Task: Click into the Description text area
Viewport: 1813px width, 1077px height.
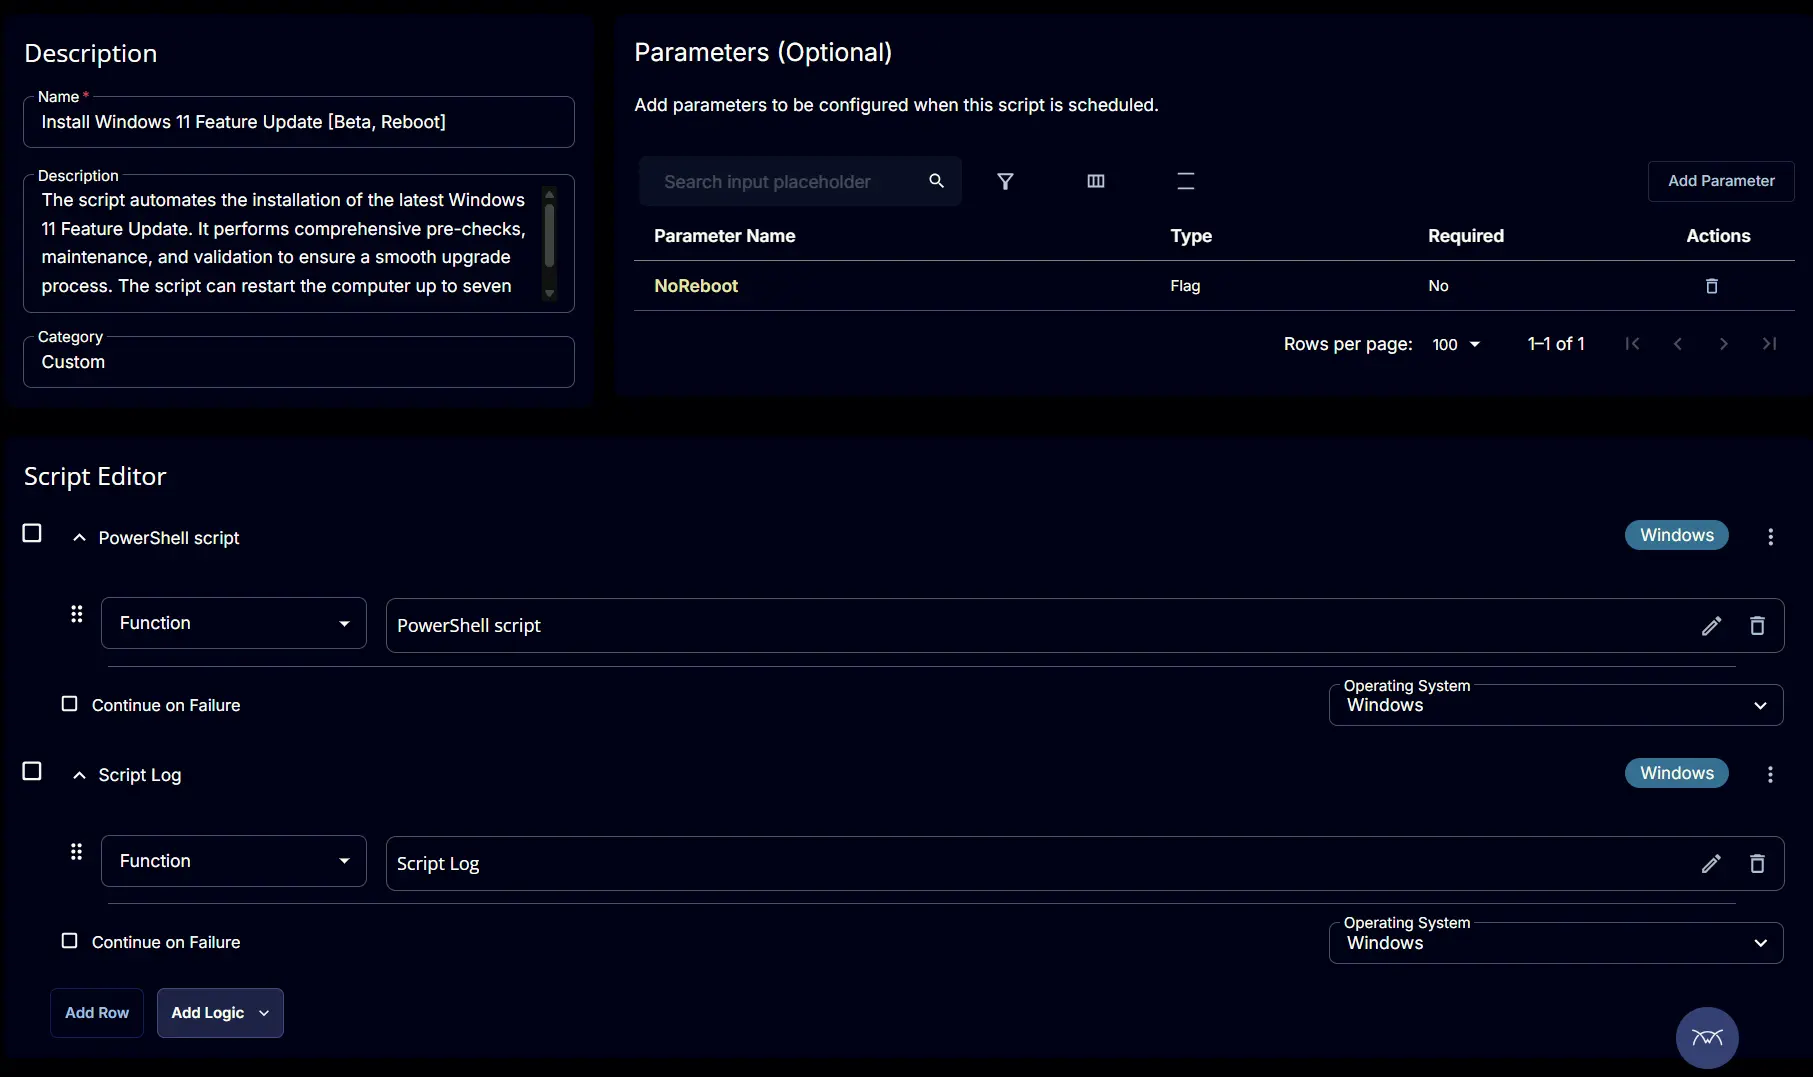Action: [x=285, y=243]
